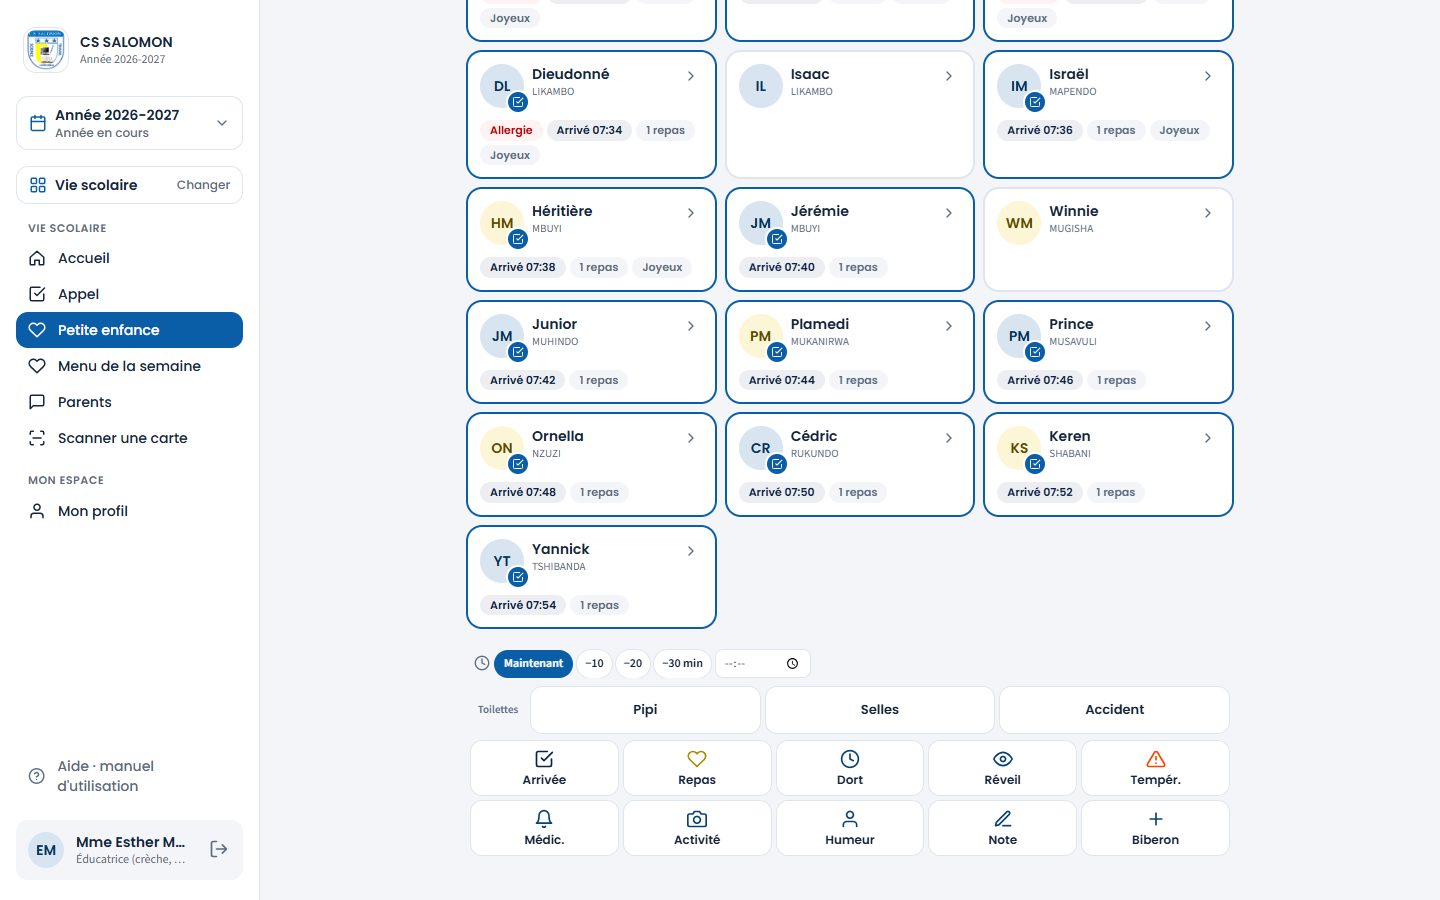Open Appel in the sidebar
This screenshot has height=900, width=1440.
tap(129, 294)
